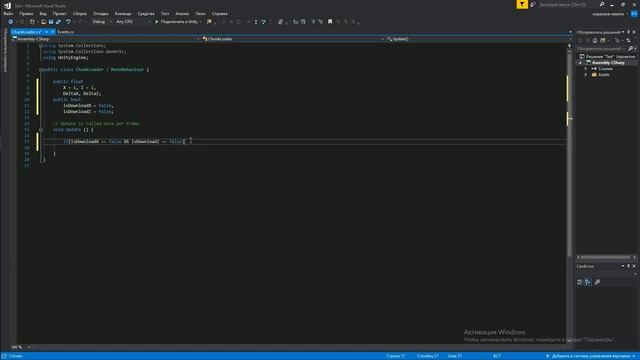The height and width of the screenshot is (360, 640).
Task: Expand the Ссылки references node
Action: [586, 69]
